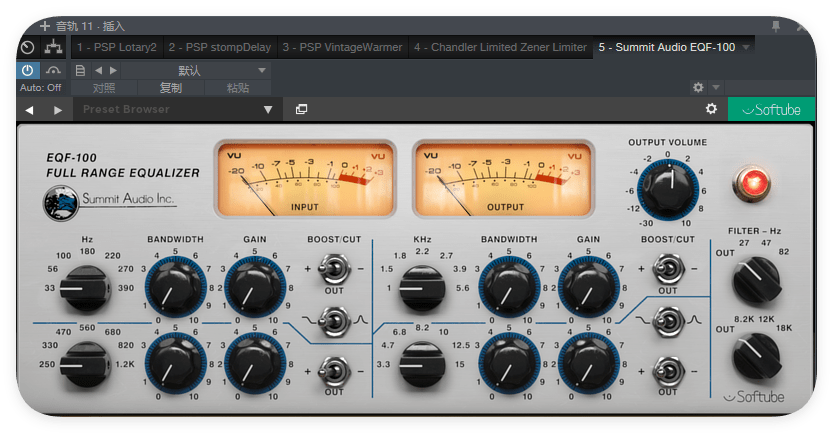Click the upper Hz band GAIN knob
Viewport: 833px width, 433px height.
pyautogui.click(x=254, y=287)
